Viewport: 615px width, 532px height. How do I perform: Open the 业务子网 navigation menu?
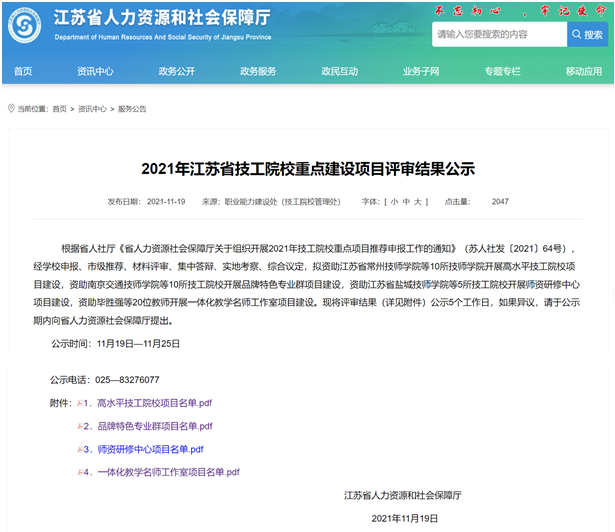421,71
